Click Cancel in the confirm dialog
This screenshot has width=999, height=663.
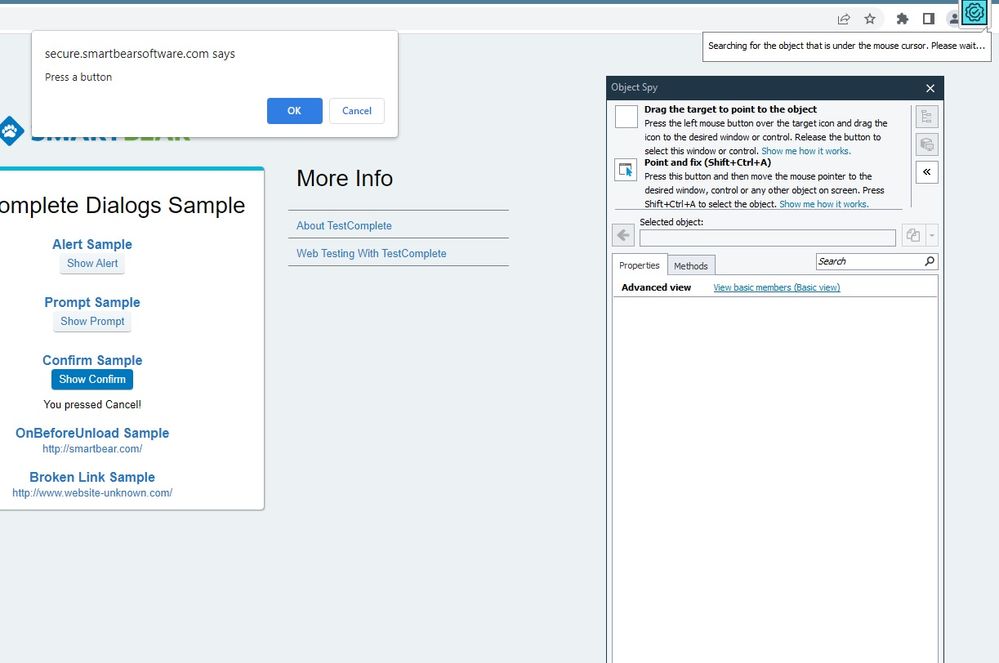click(357, 111)
